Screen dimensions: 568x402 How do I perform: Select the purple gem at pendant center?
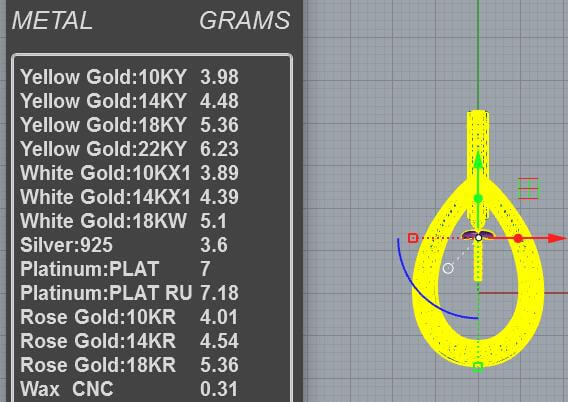[470, 235]
